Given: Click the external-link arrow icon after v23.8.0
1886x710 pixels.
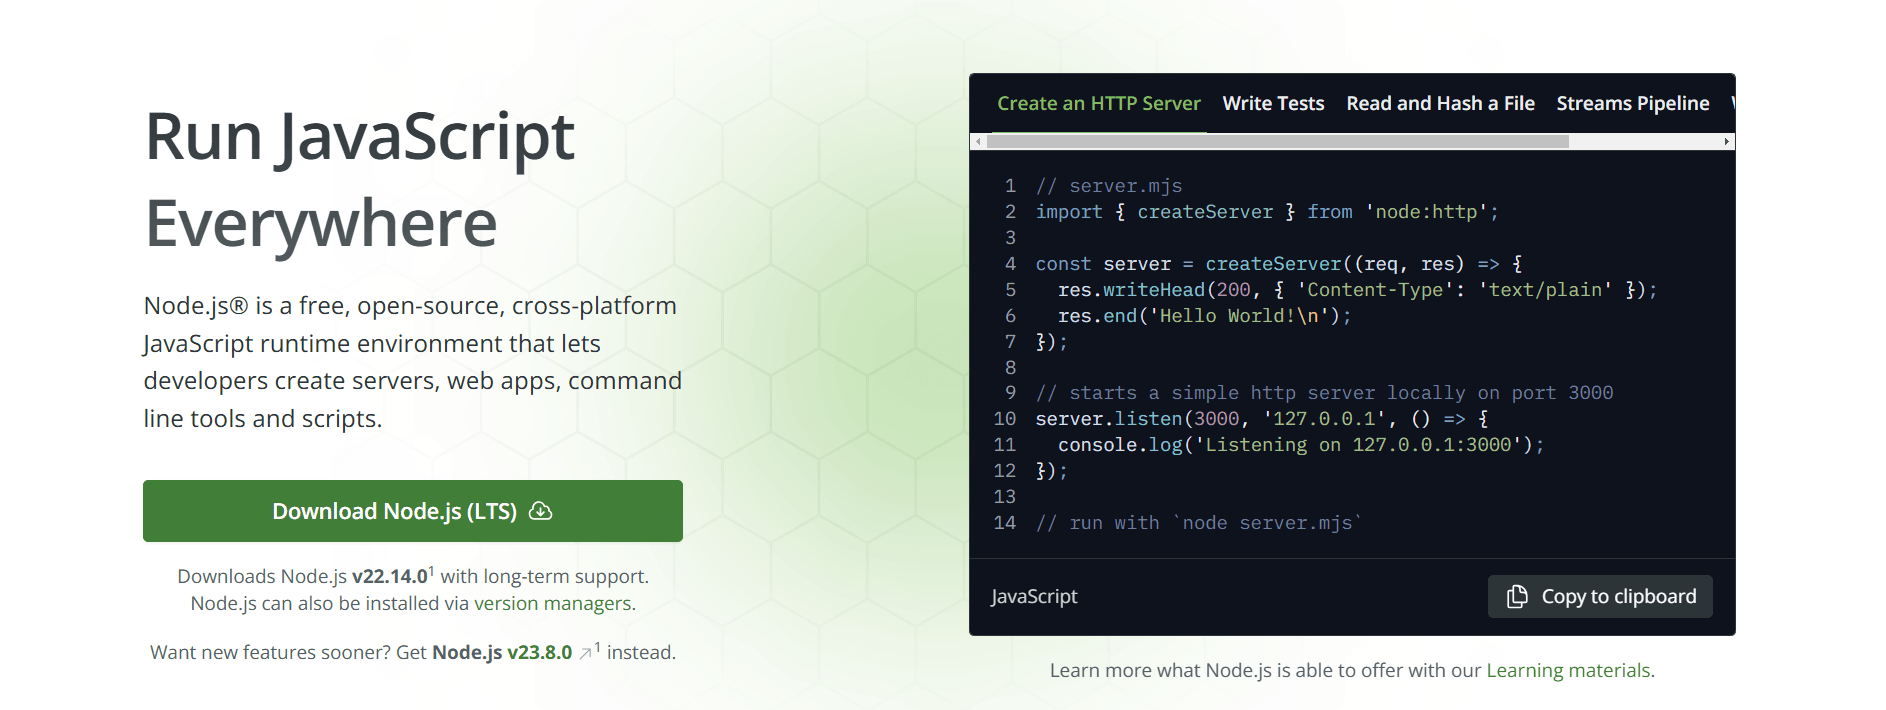Looking at the screenshot, I should [585, 654].
